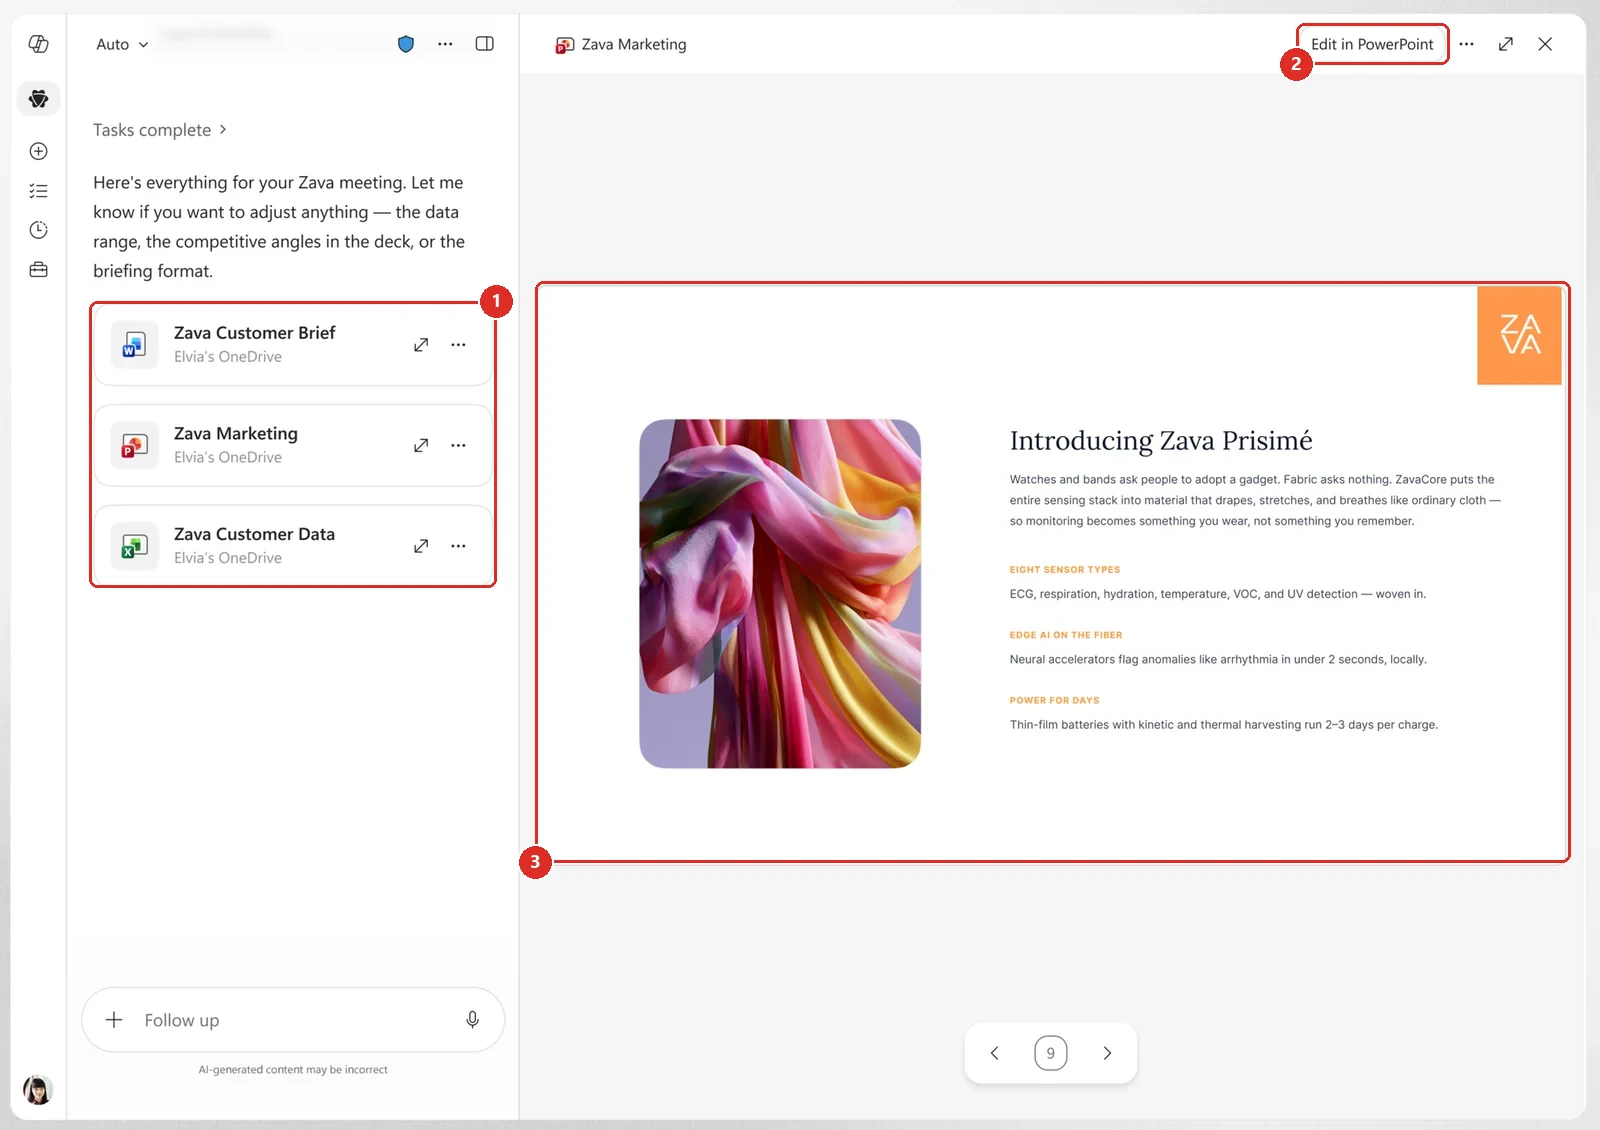Go to the next slide arrow
This screenshot has height=1130, width=1600.
(1107, 1053)
